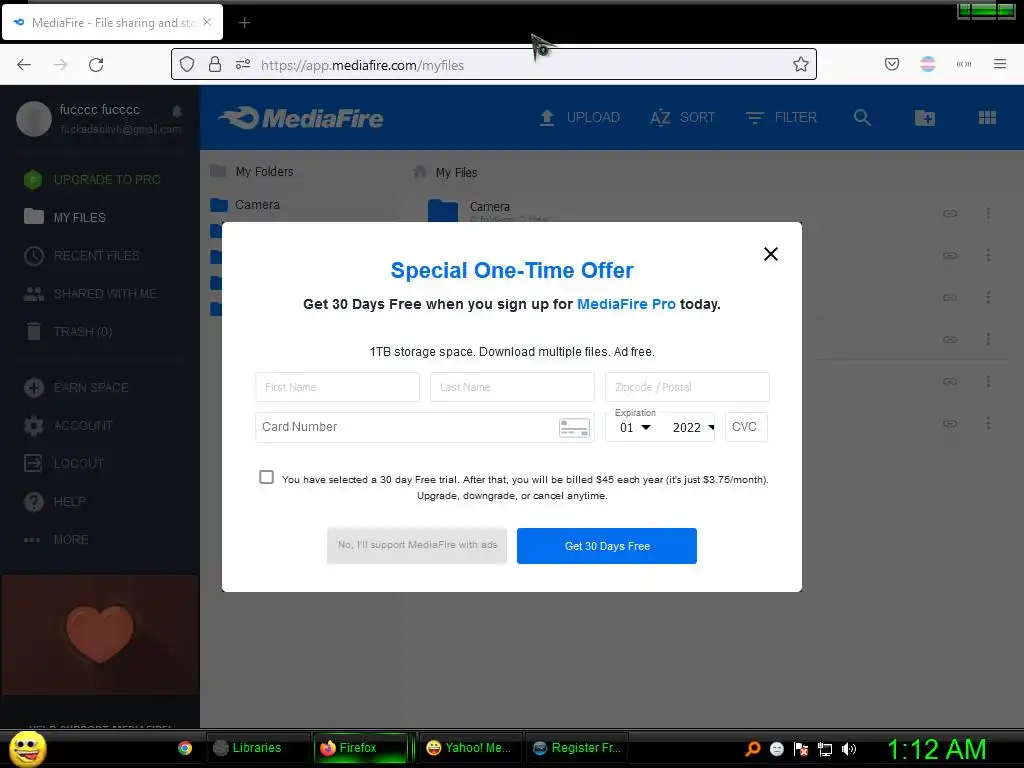Open the notification bell icon
Screen dimensions: 1024x768
177,111
